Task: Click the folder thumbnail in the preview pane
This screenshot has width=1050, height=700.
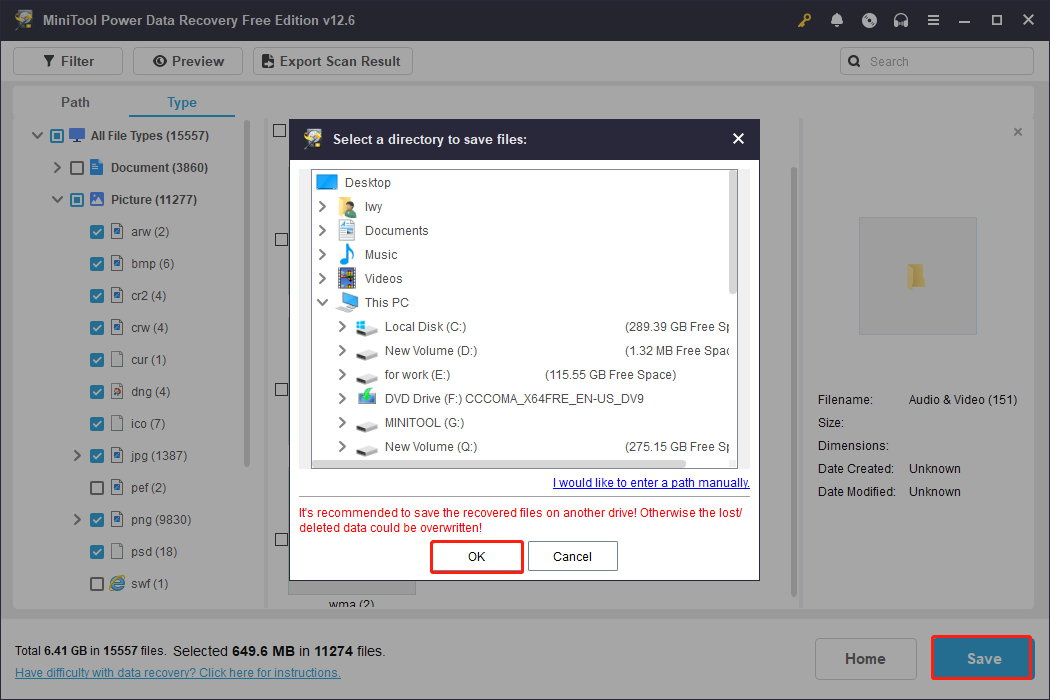Action: coord(917,275)
